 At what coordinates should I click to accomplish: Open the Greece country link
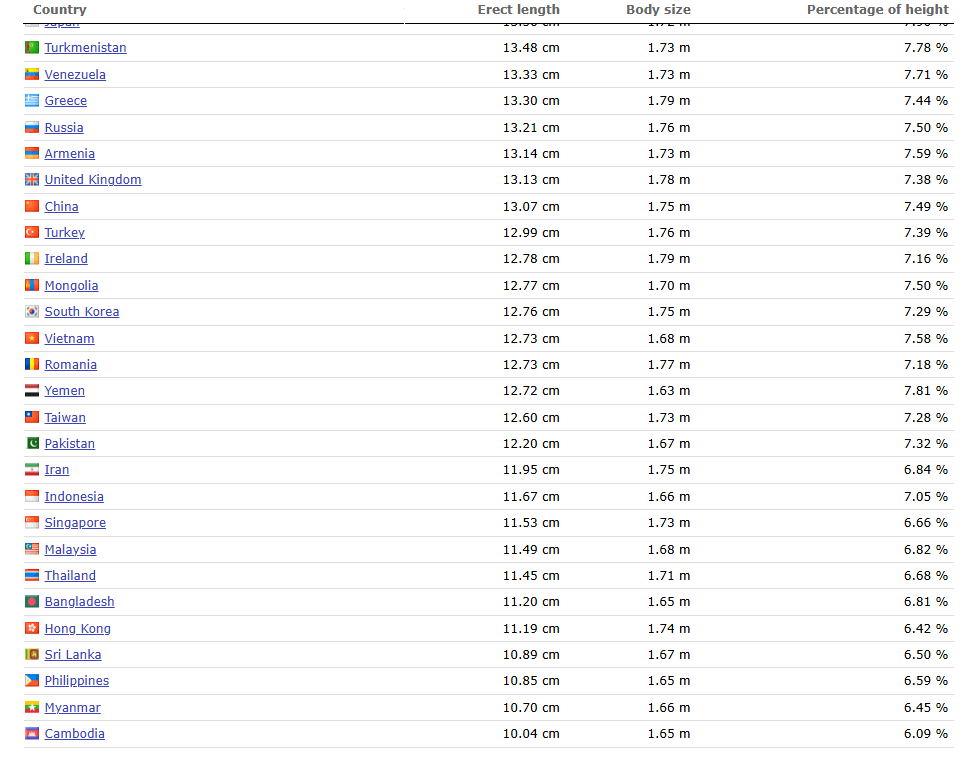pos(65,101)
